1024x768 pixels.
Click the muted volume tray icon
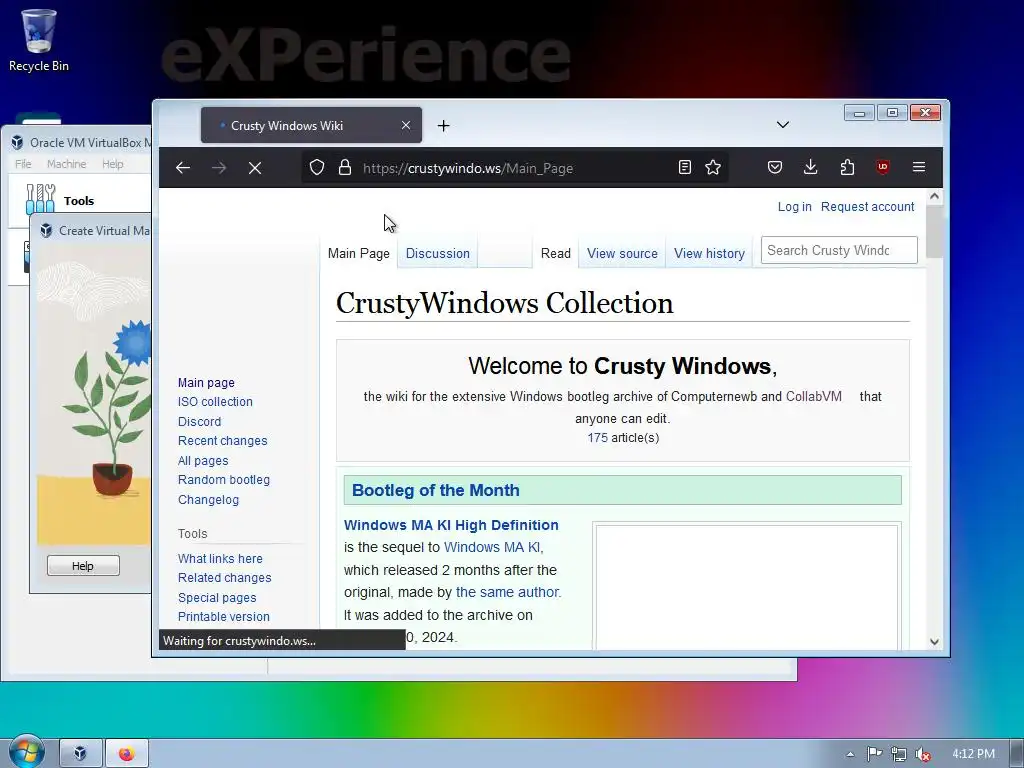click(x=923, y=754)
